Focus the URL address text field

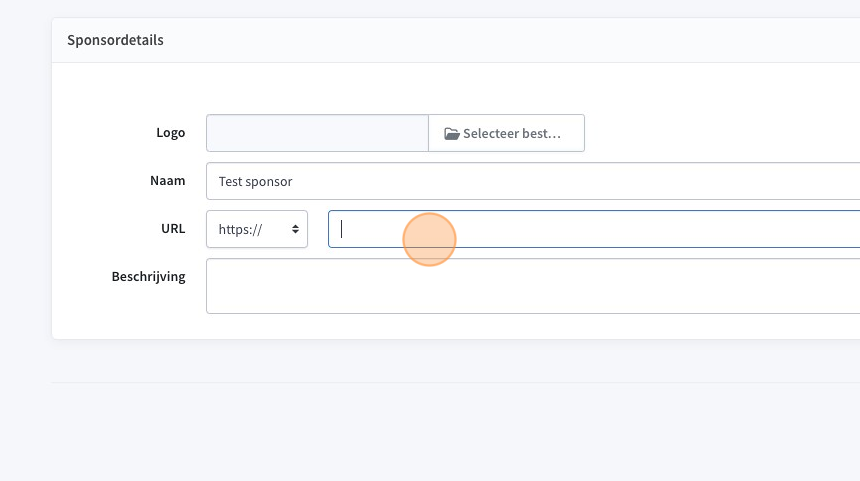tap(594, 229)
